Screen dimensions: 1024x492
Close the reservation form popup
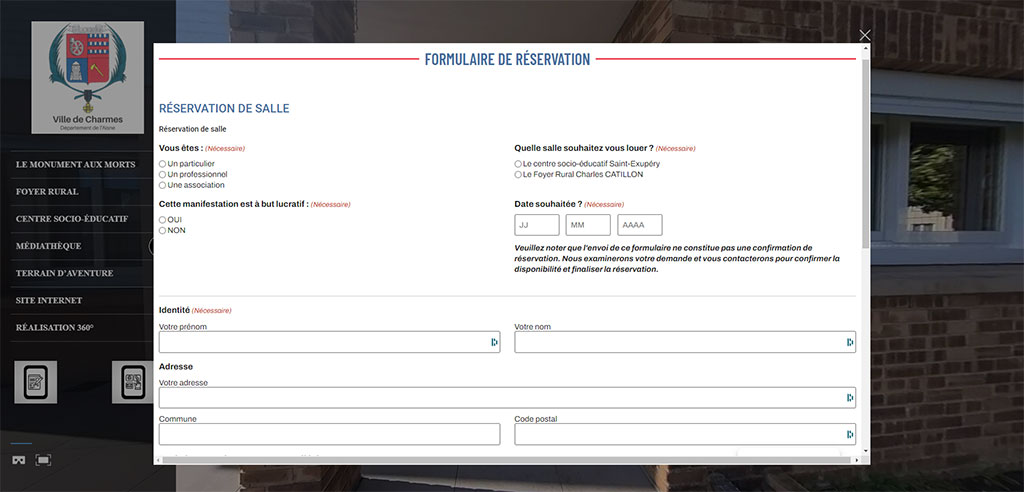[865, 35]
